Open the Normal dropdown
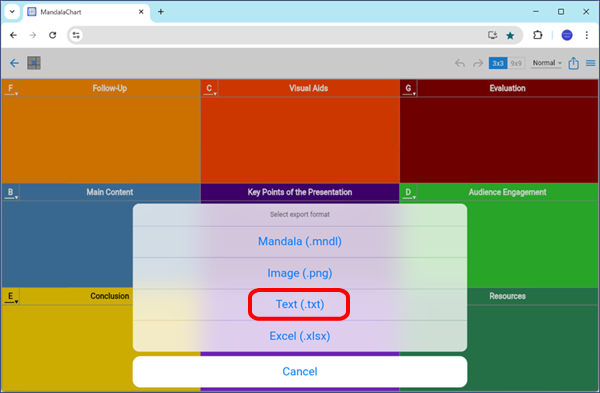This screenshot has height=393, width=600. pos(547,63)
